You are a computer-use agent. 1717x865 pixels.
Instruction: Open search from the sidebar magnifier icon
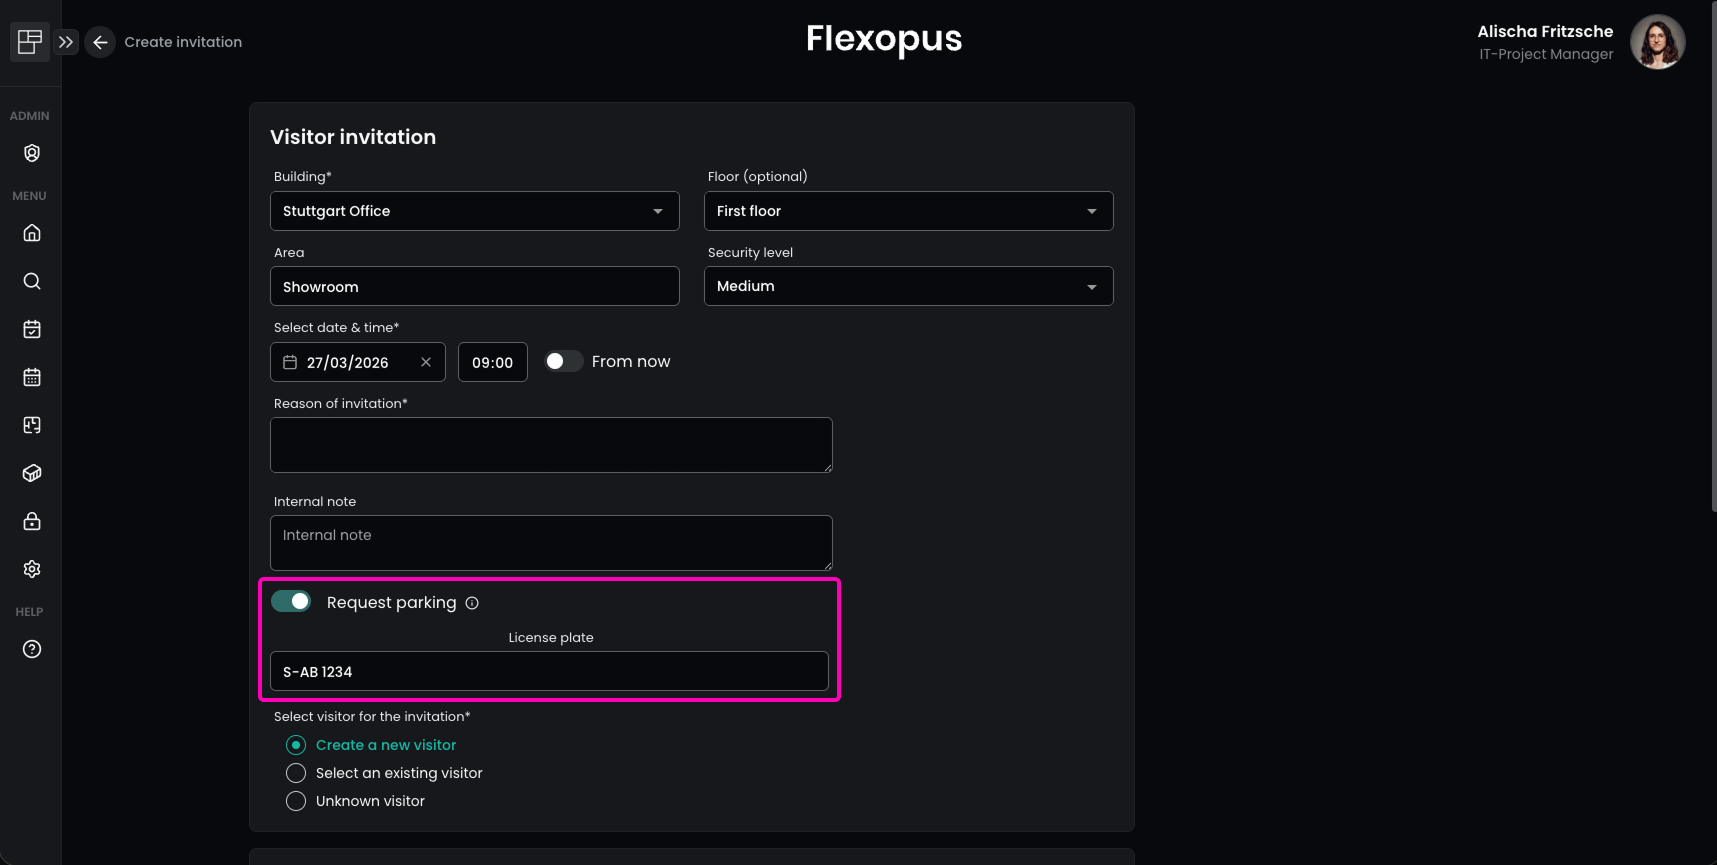tap(32, 281)
